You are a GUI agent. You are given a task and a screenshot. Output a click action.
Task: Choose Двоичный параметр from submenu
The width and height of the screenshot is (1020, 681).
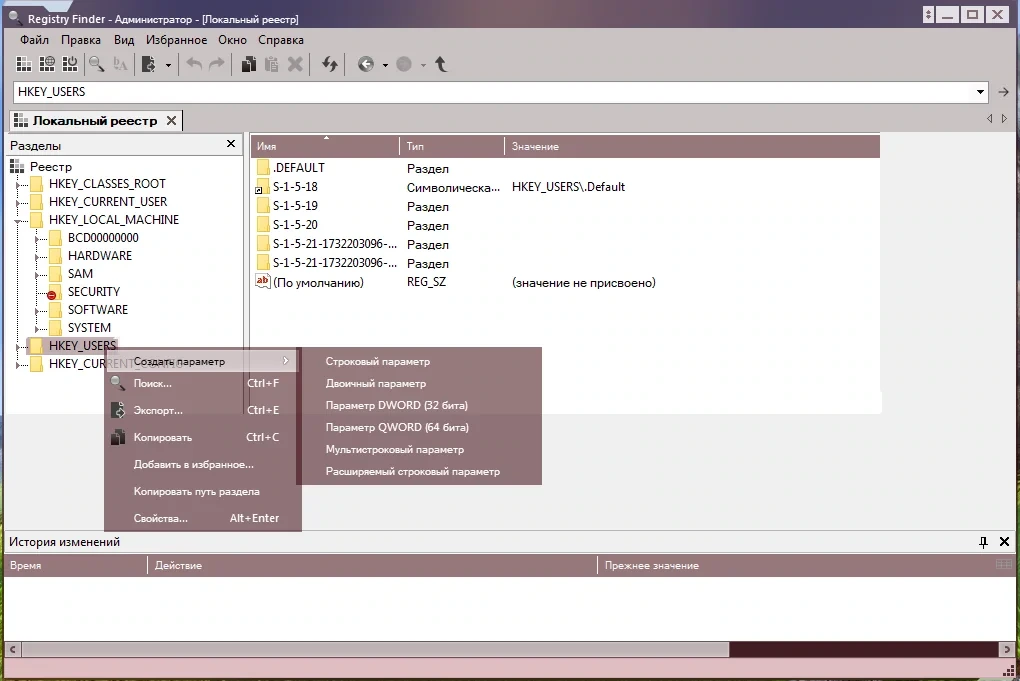click(420, 384)
